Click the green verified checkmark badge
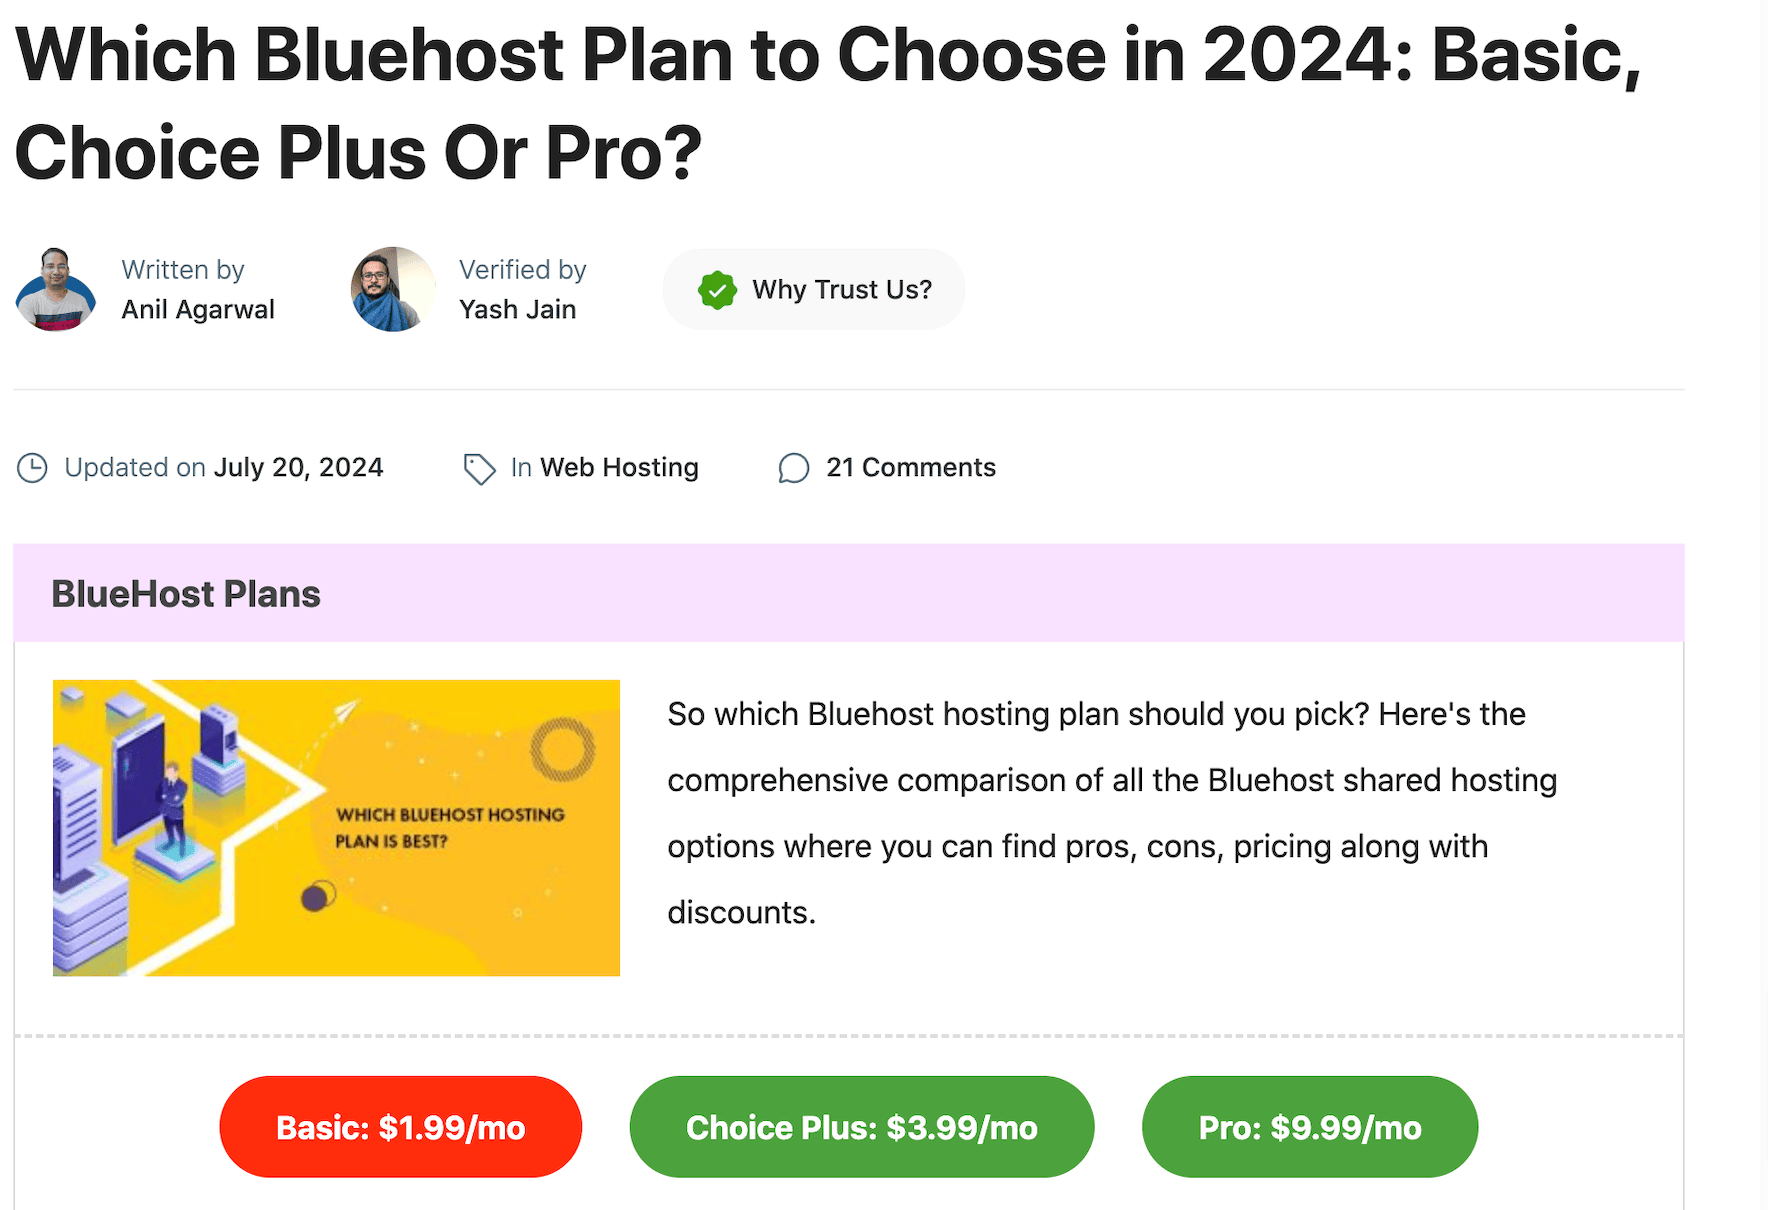This screenshot has height=1210, width=1768. tap(716, 289)
